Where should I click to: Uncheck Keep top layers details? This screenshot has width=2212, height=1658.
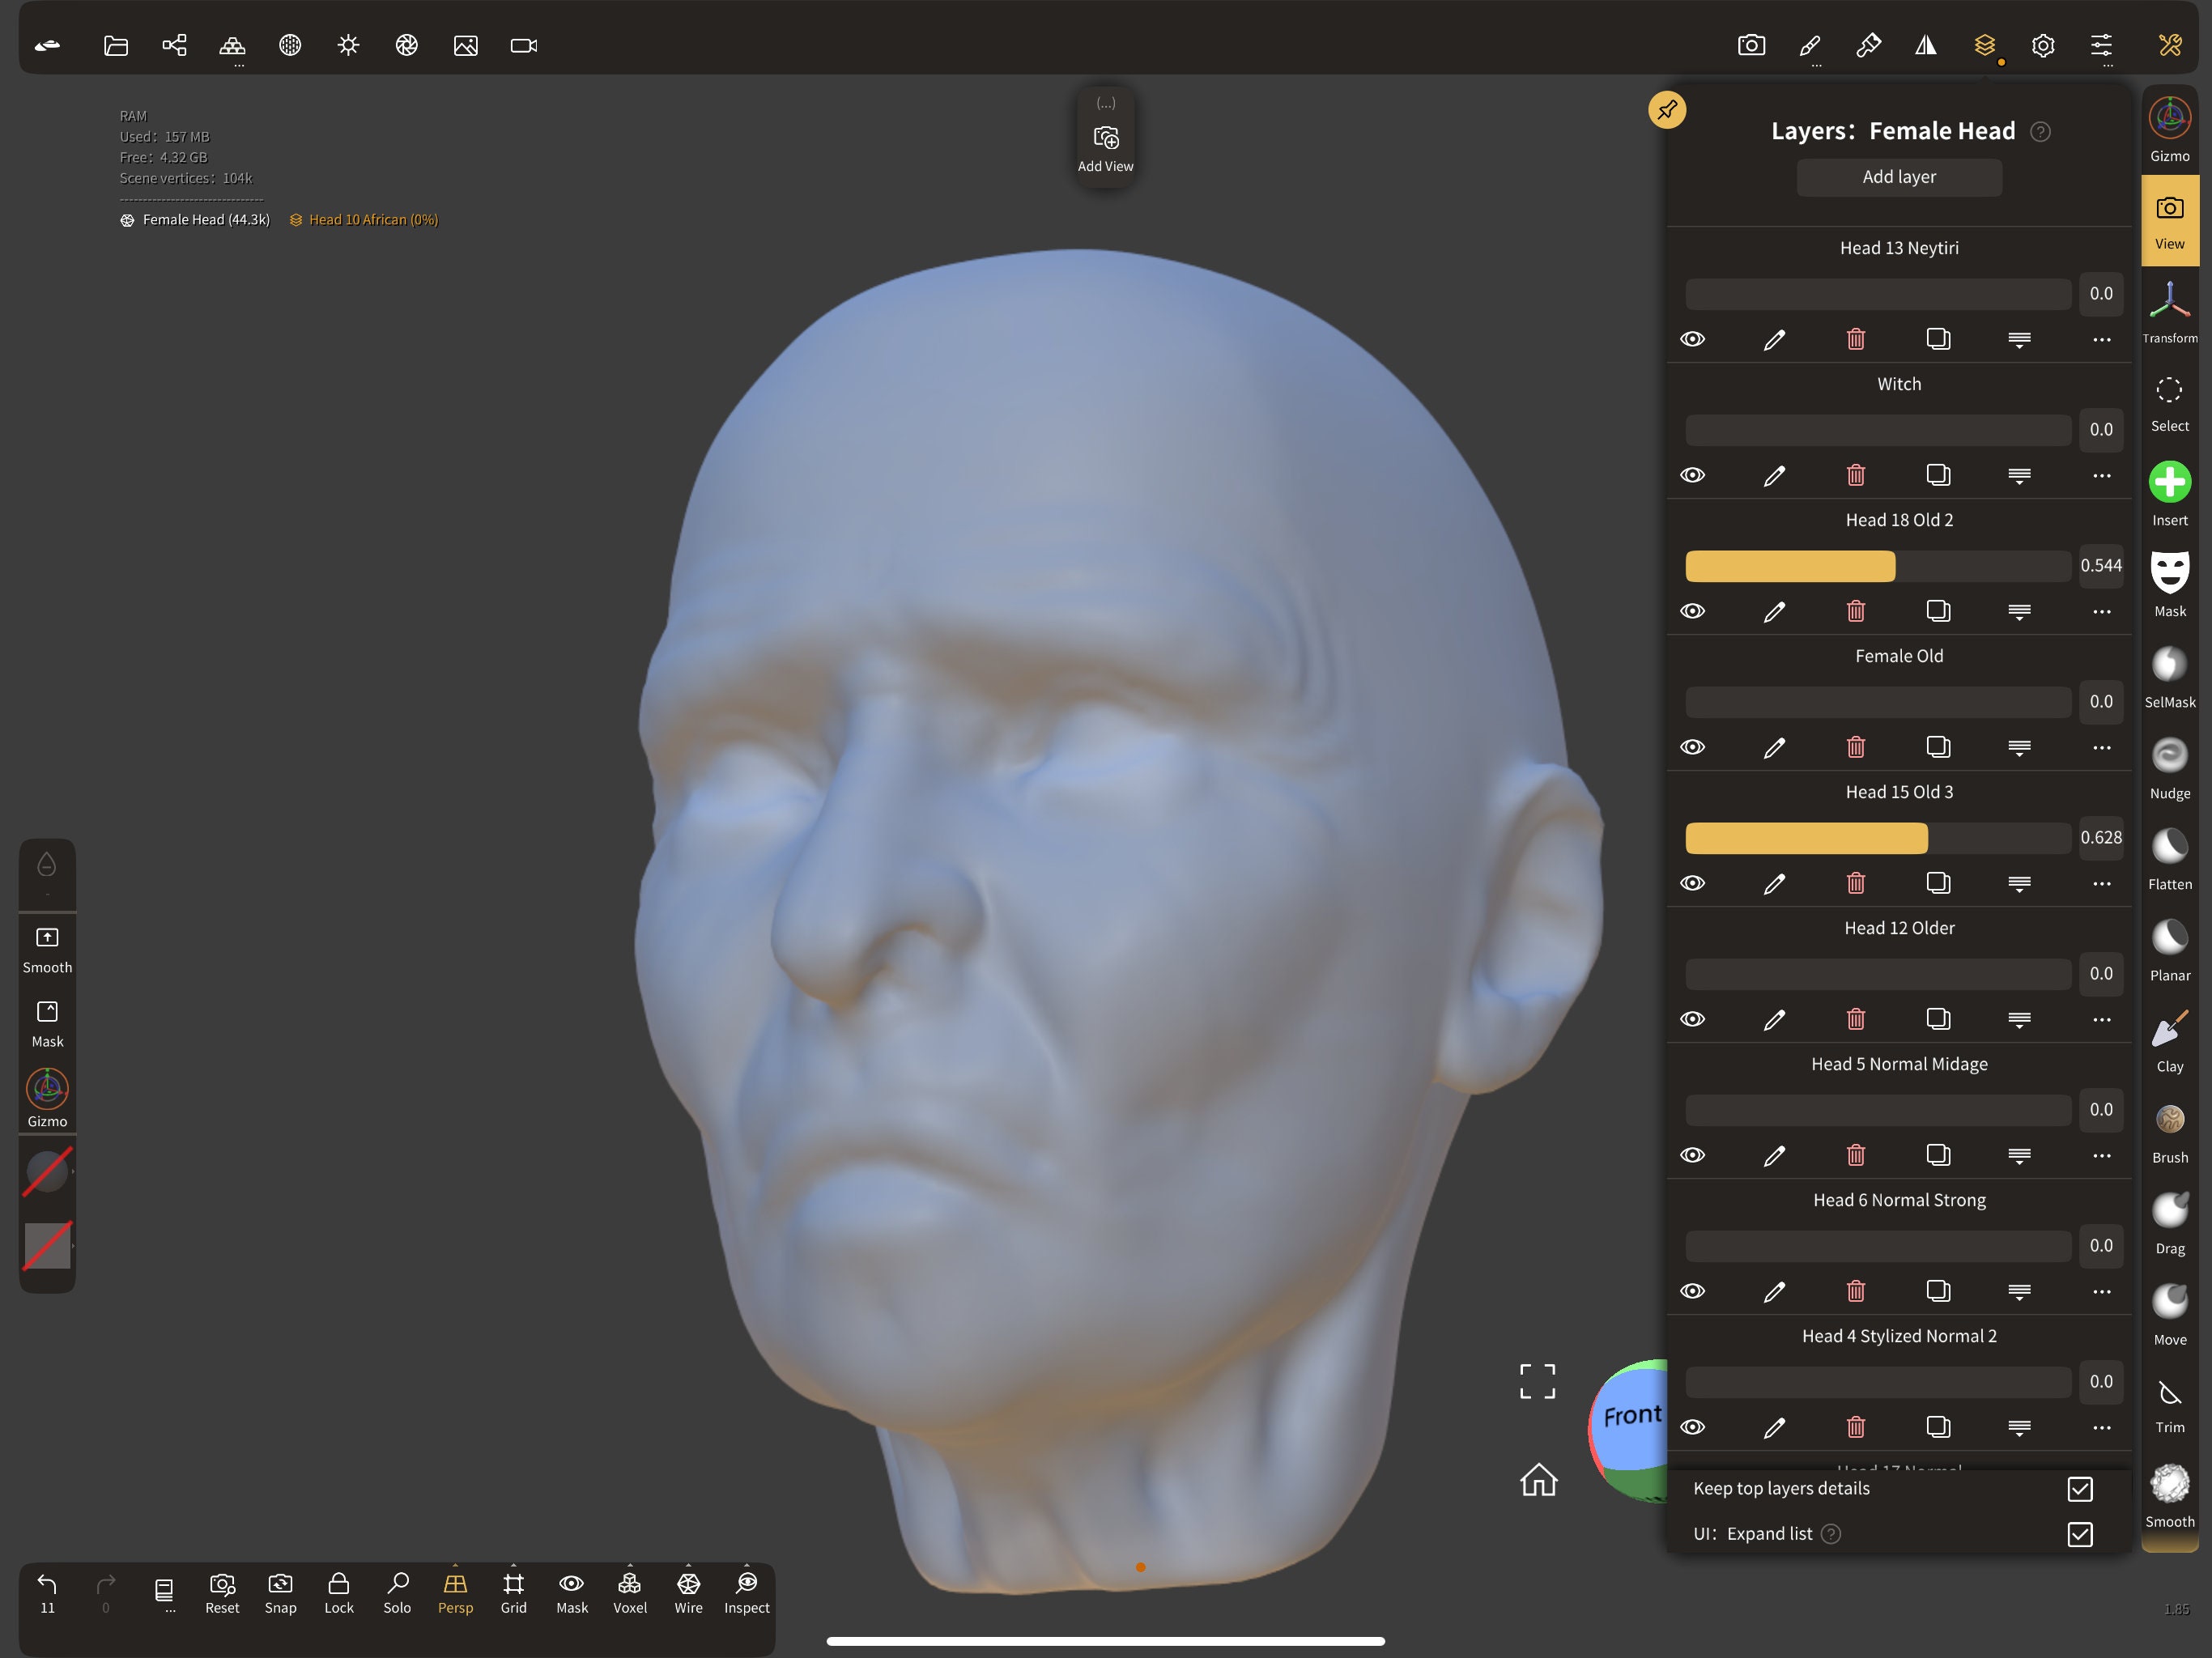2080,1489
